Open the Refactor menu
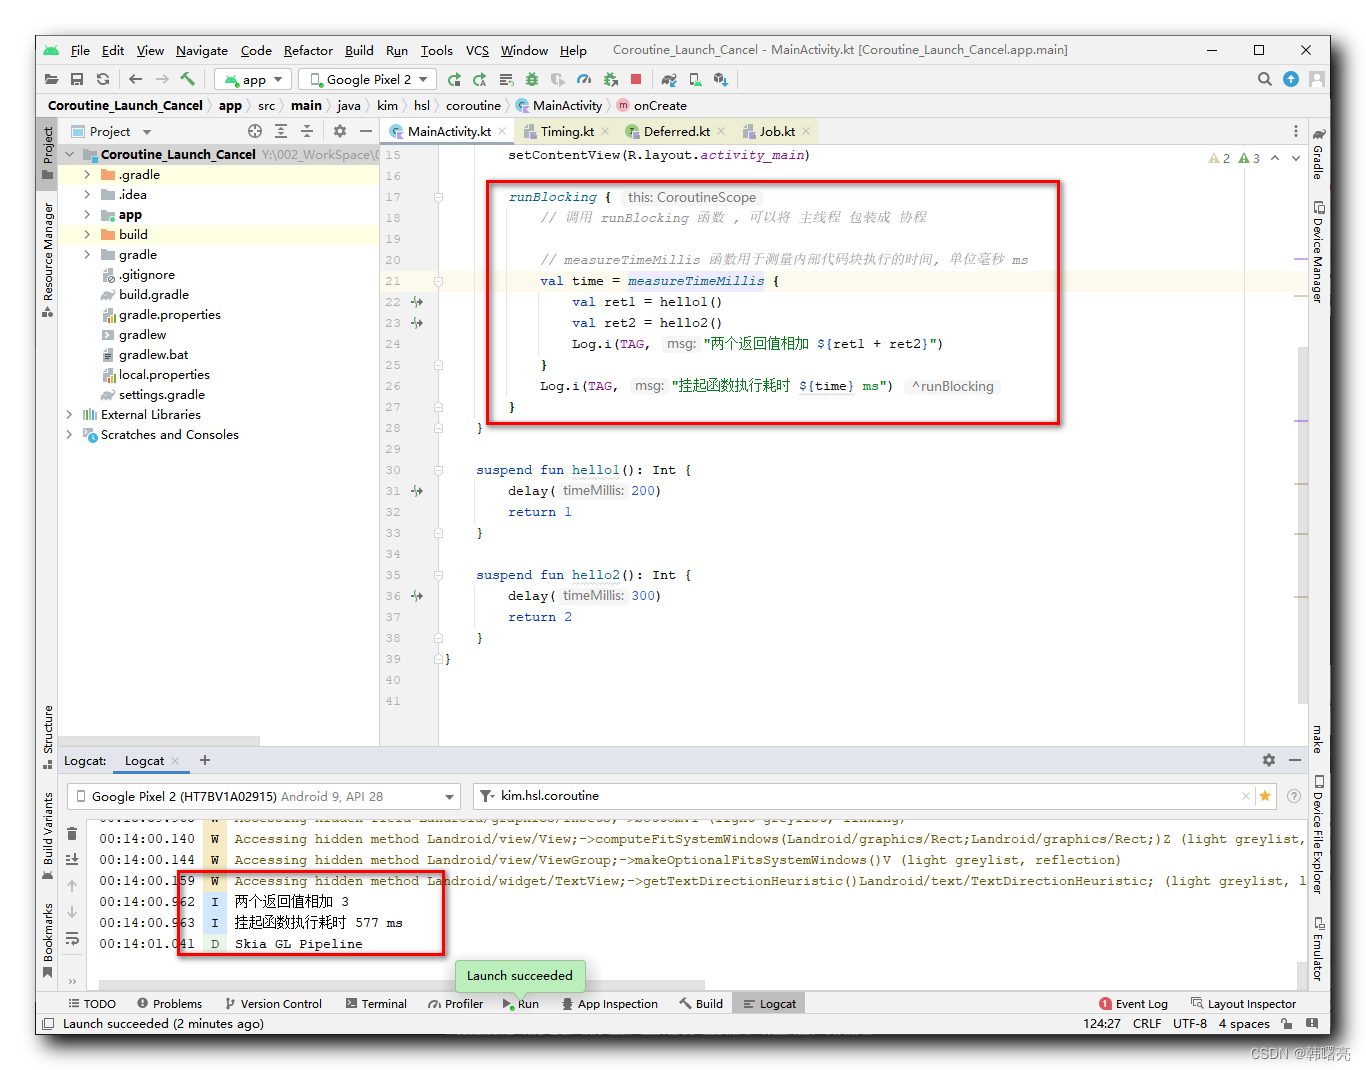Viewport: 1366px width, 1070px height. click(x=308, y=50)
